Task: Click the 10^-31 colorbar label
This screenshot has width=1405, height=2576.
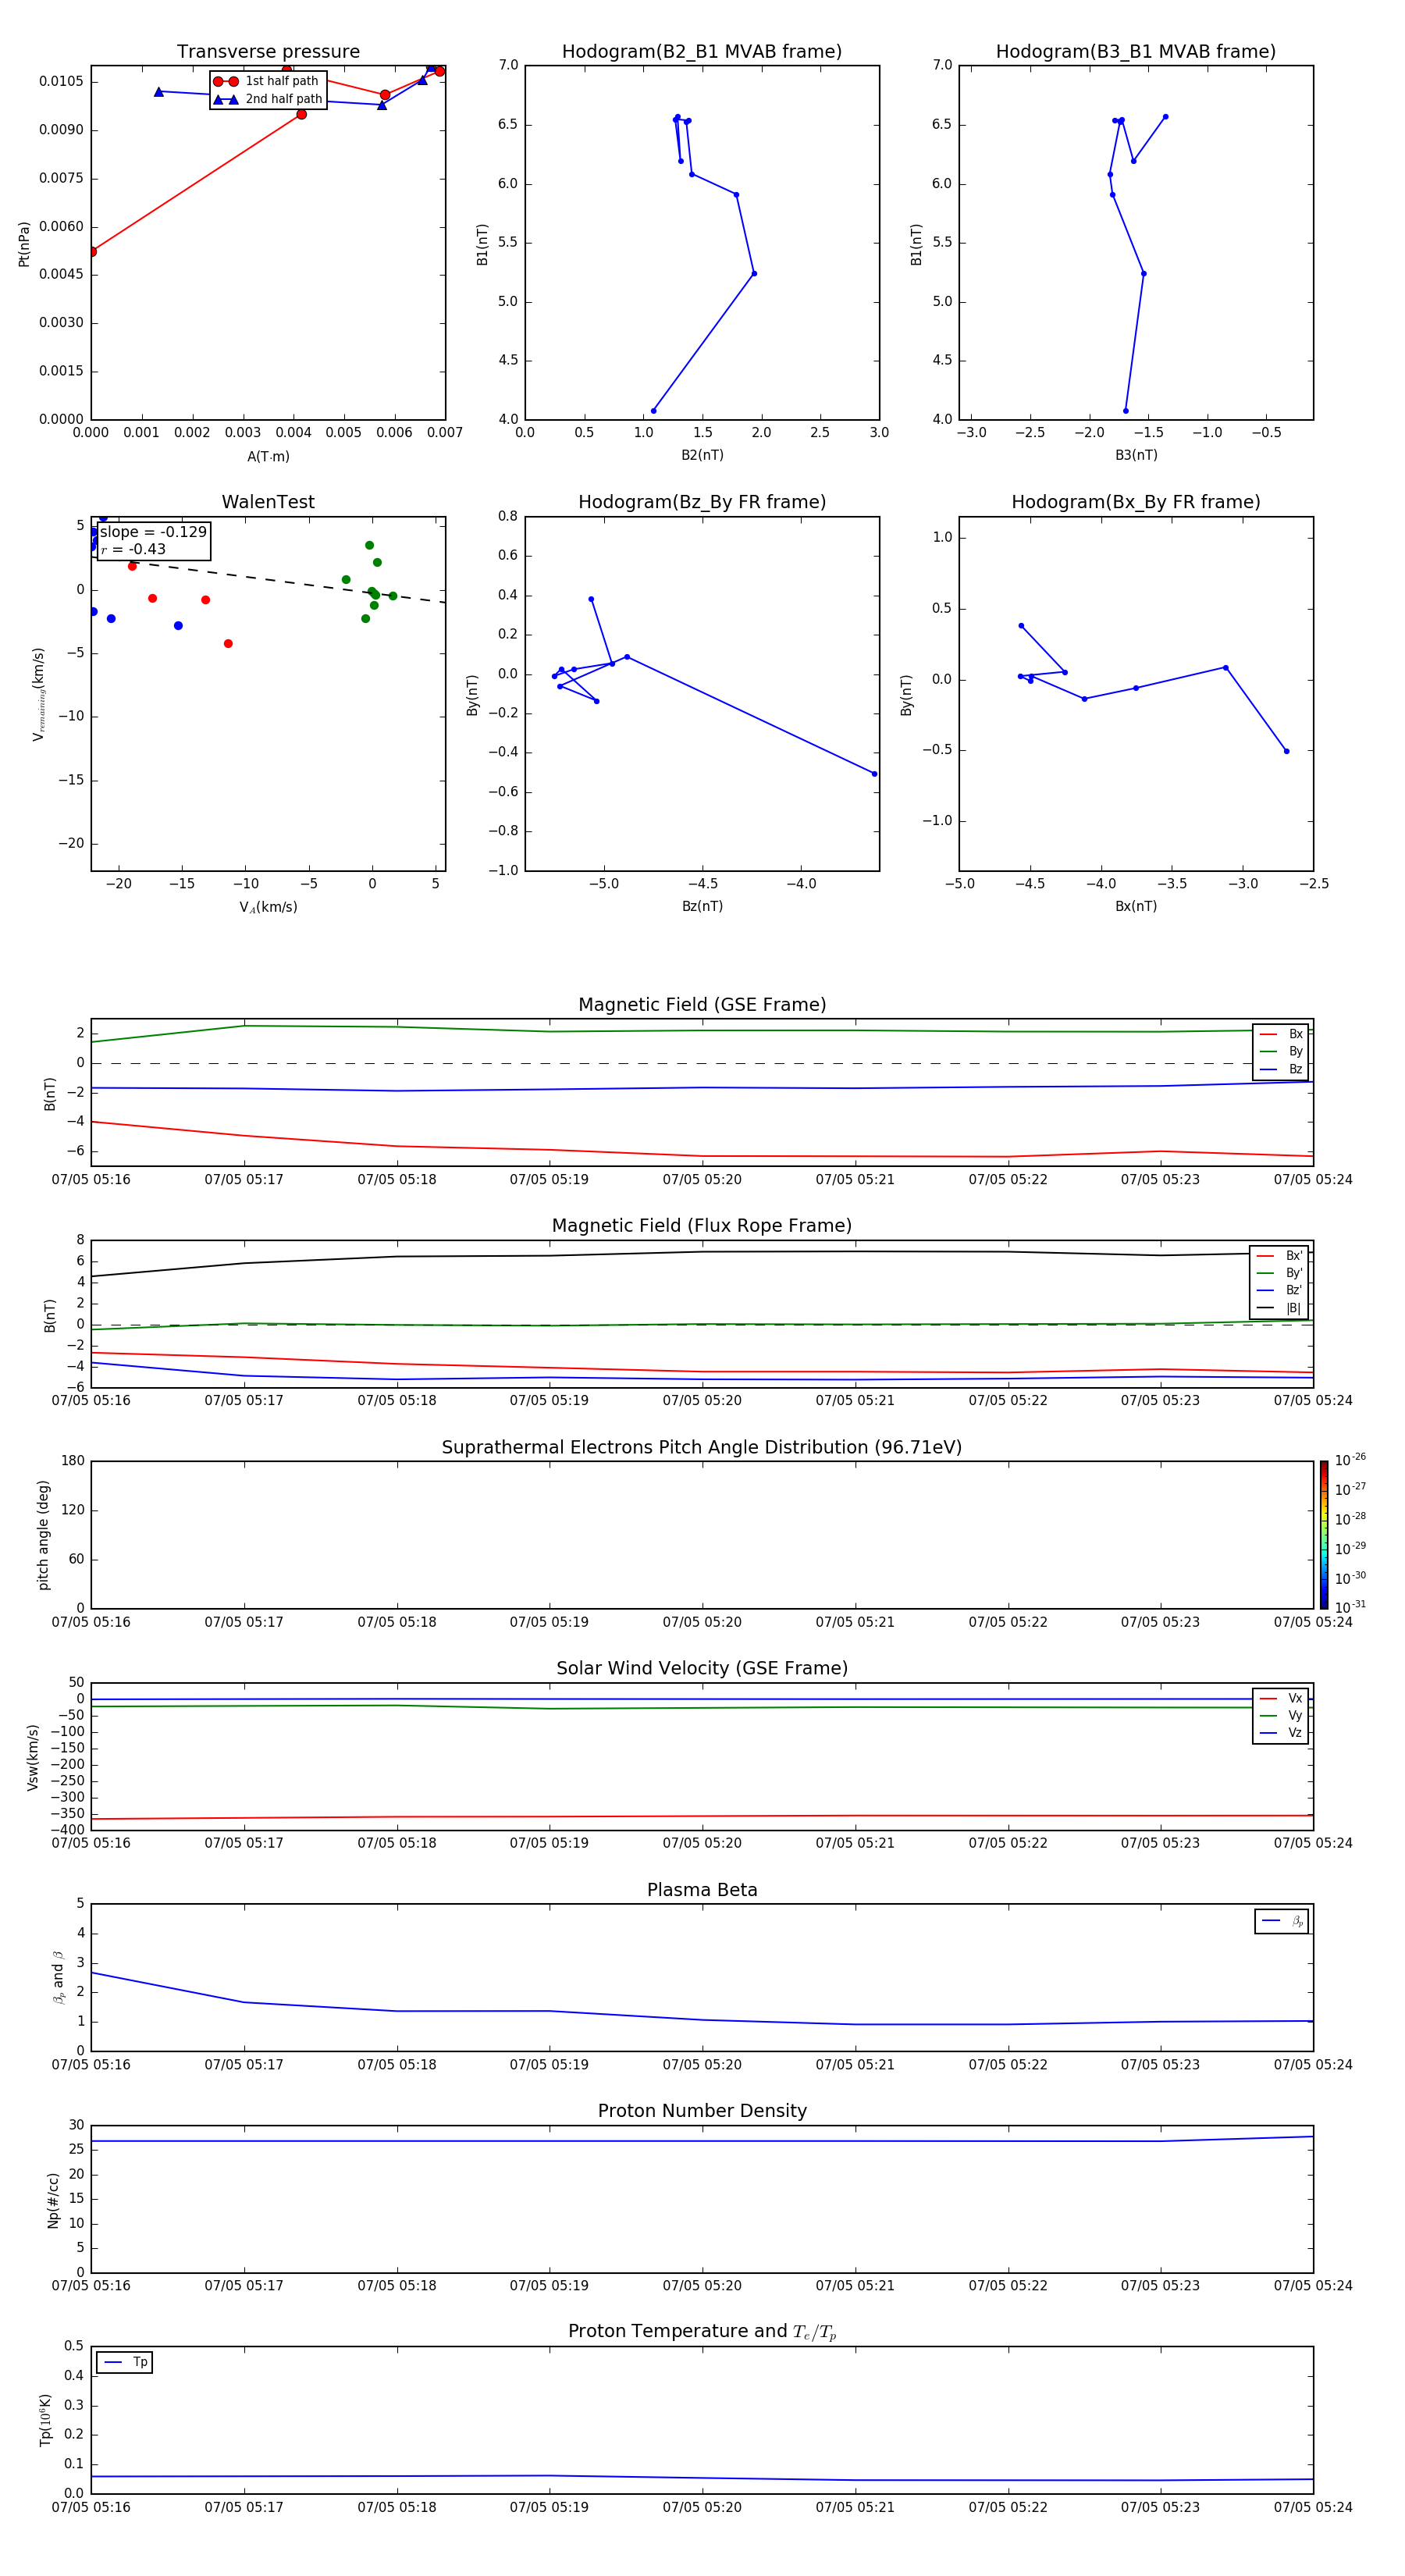Action: click(1350, 1607)
